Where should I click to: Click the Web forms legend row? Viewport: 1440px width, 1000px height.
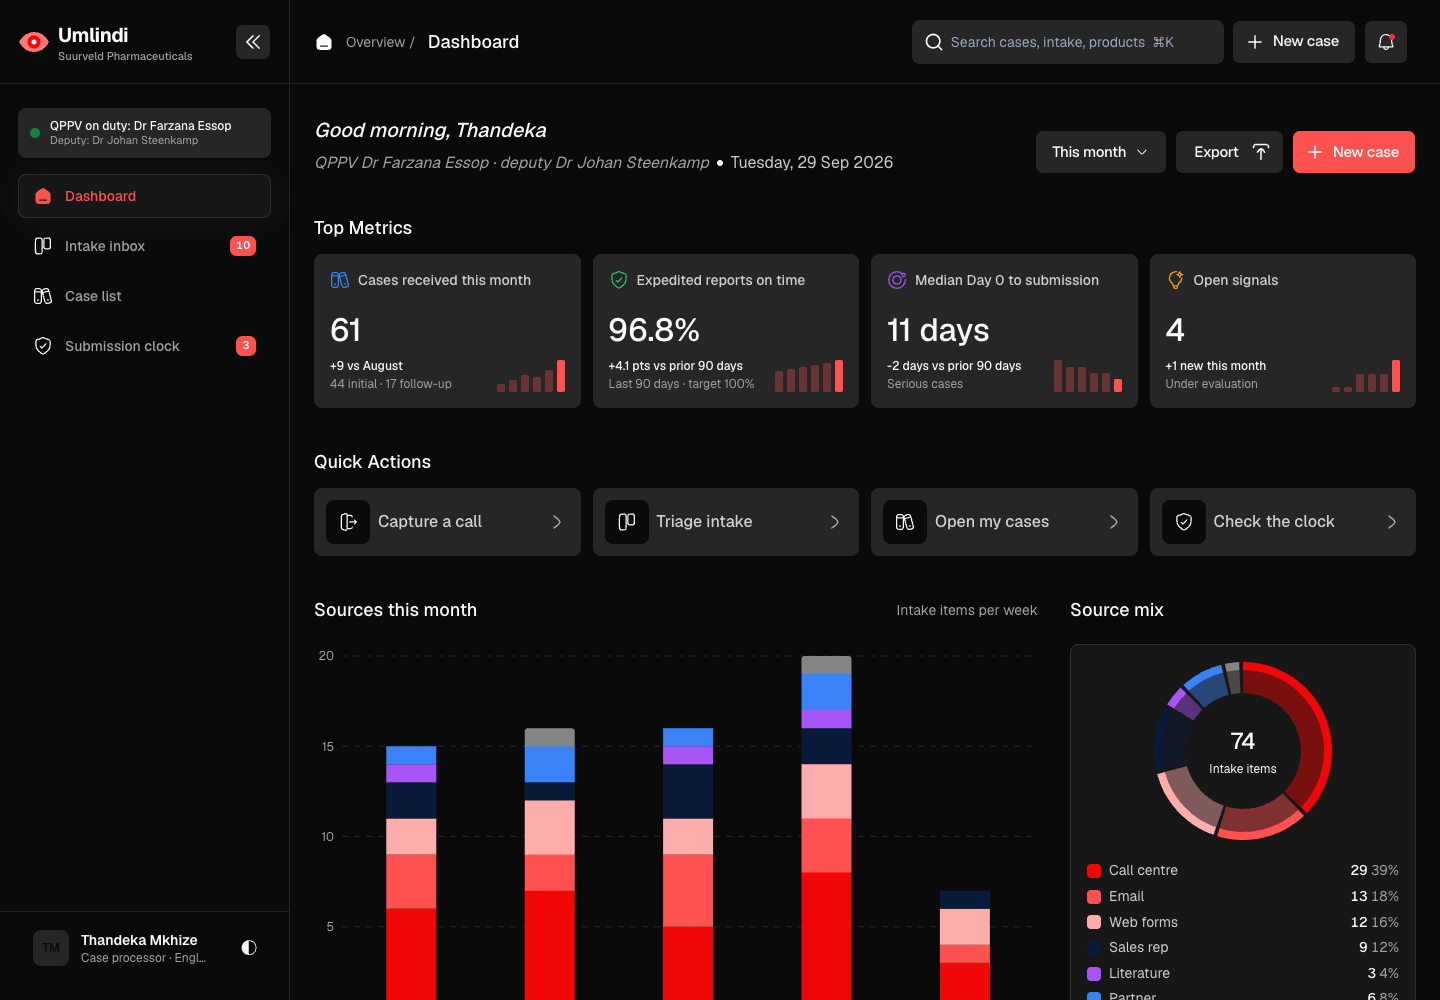(x=1243, y=922)
